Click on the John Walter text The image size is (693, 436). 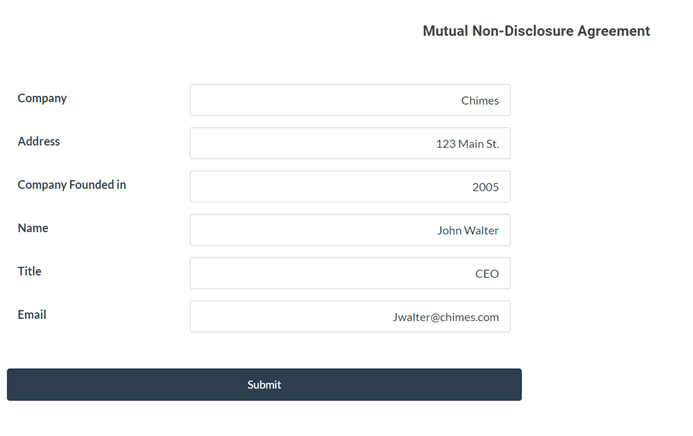(x=468, y=231)
